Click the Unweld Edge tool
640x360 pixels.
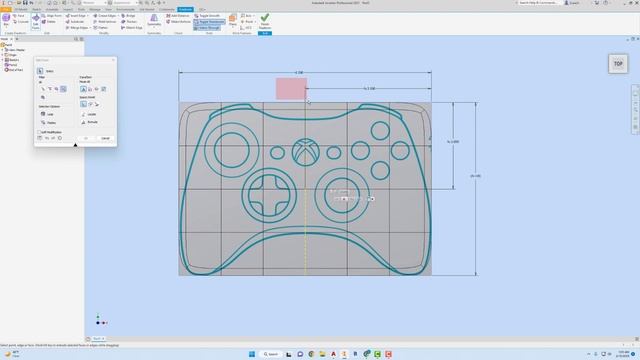pyautogui.click(x=131, y=28)
